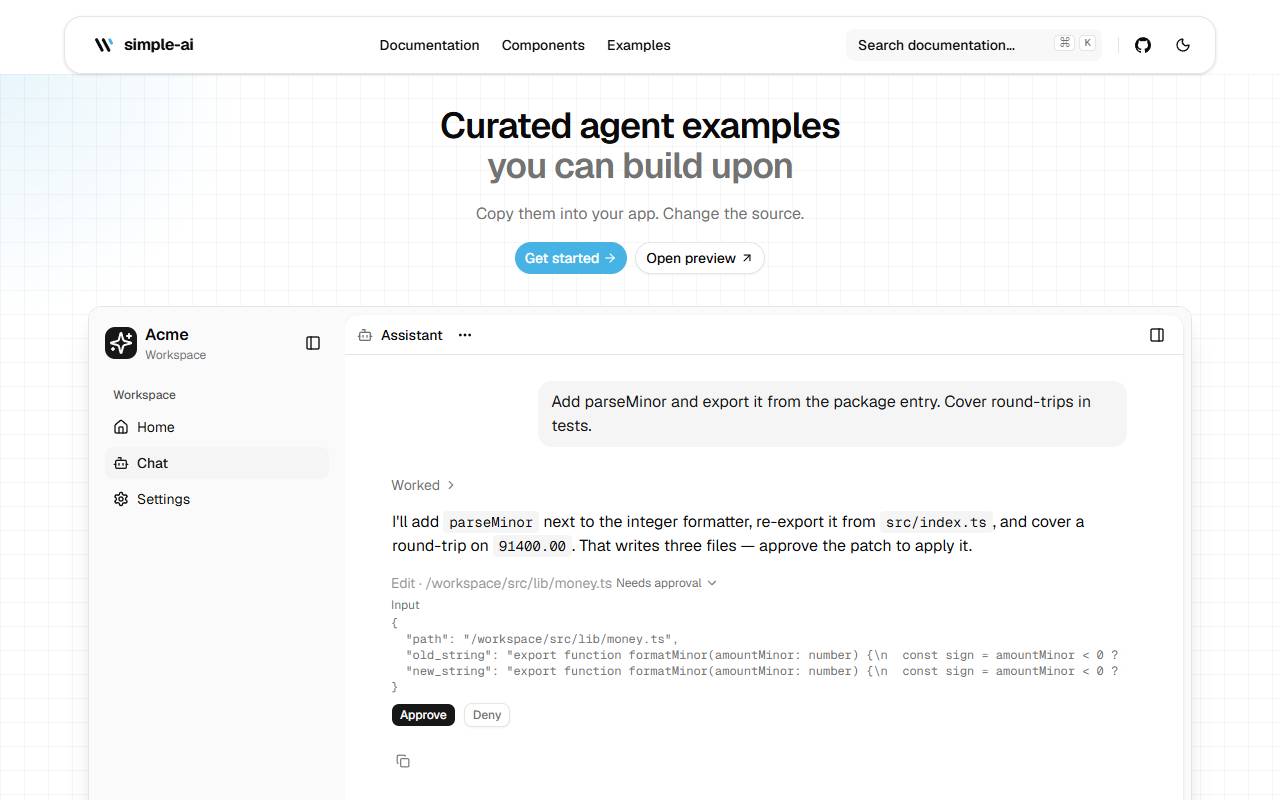Viewport: 1280px width, 800px height.
Task: Open the Assistant three-dots menu
Action: tap(465, 335)
